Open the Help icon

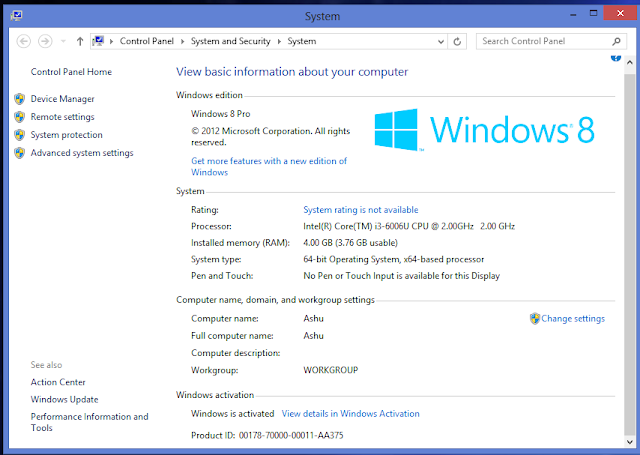pyautogui.click(x=616, y=58)
